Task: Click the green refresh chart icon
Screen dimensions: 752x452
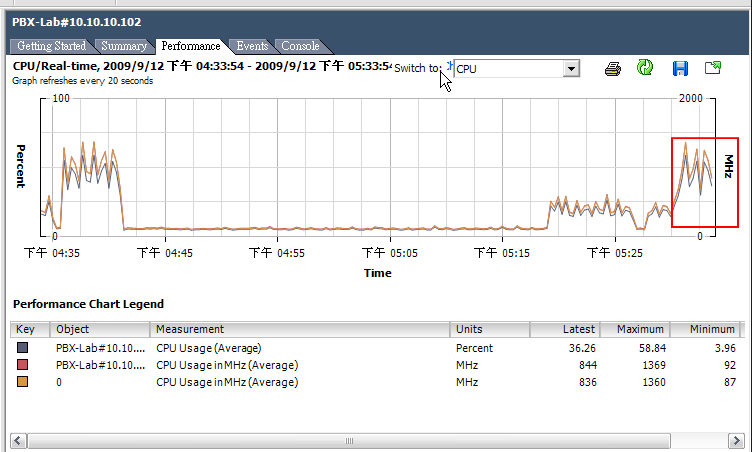Action: click(645, 67)
